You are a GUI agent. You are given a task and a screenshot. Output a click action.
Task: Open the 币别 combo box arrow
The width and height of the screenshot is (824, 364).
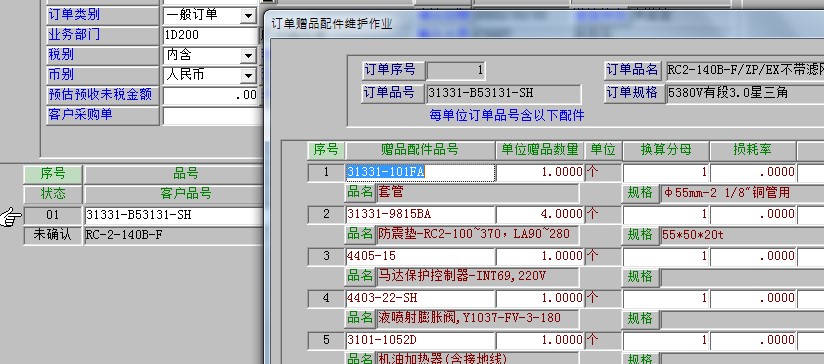[x=248, y=76]
